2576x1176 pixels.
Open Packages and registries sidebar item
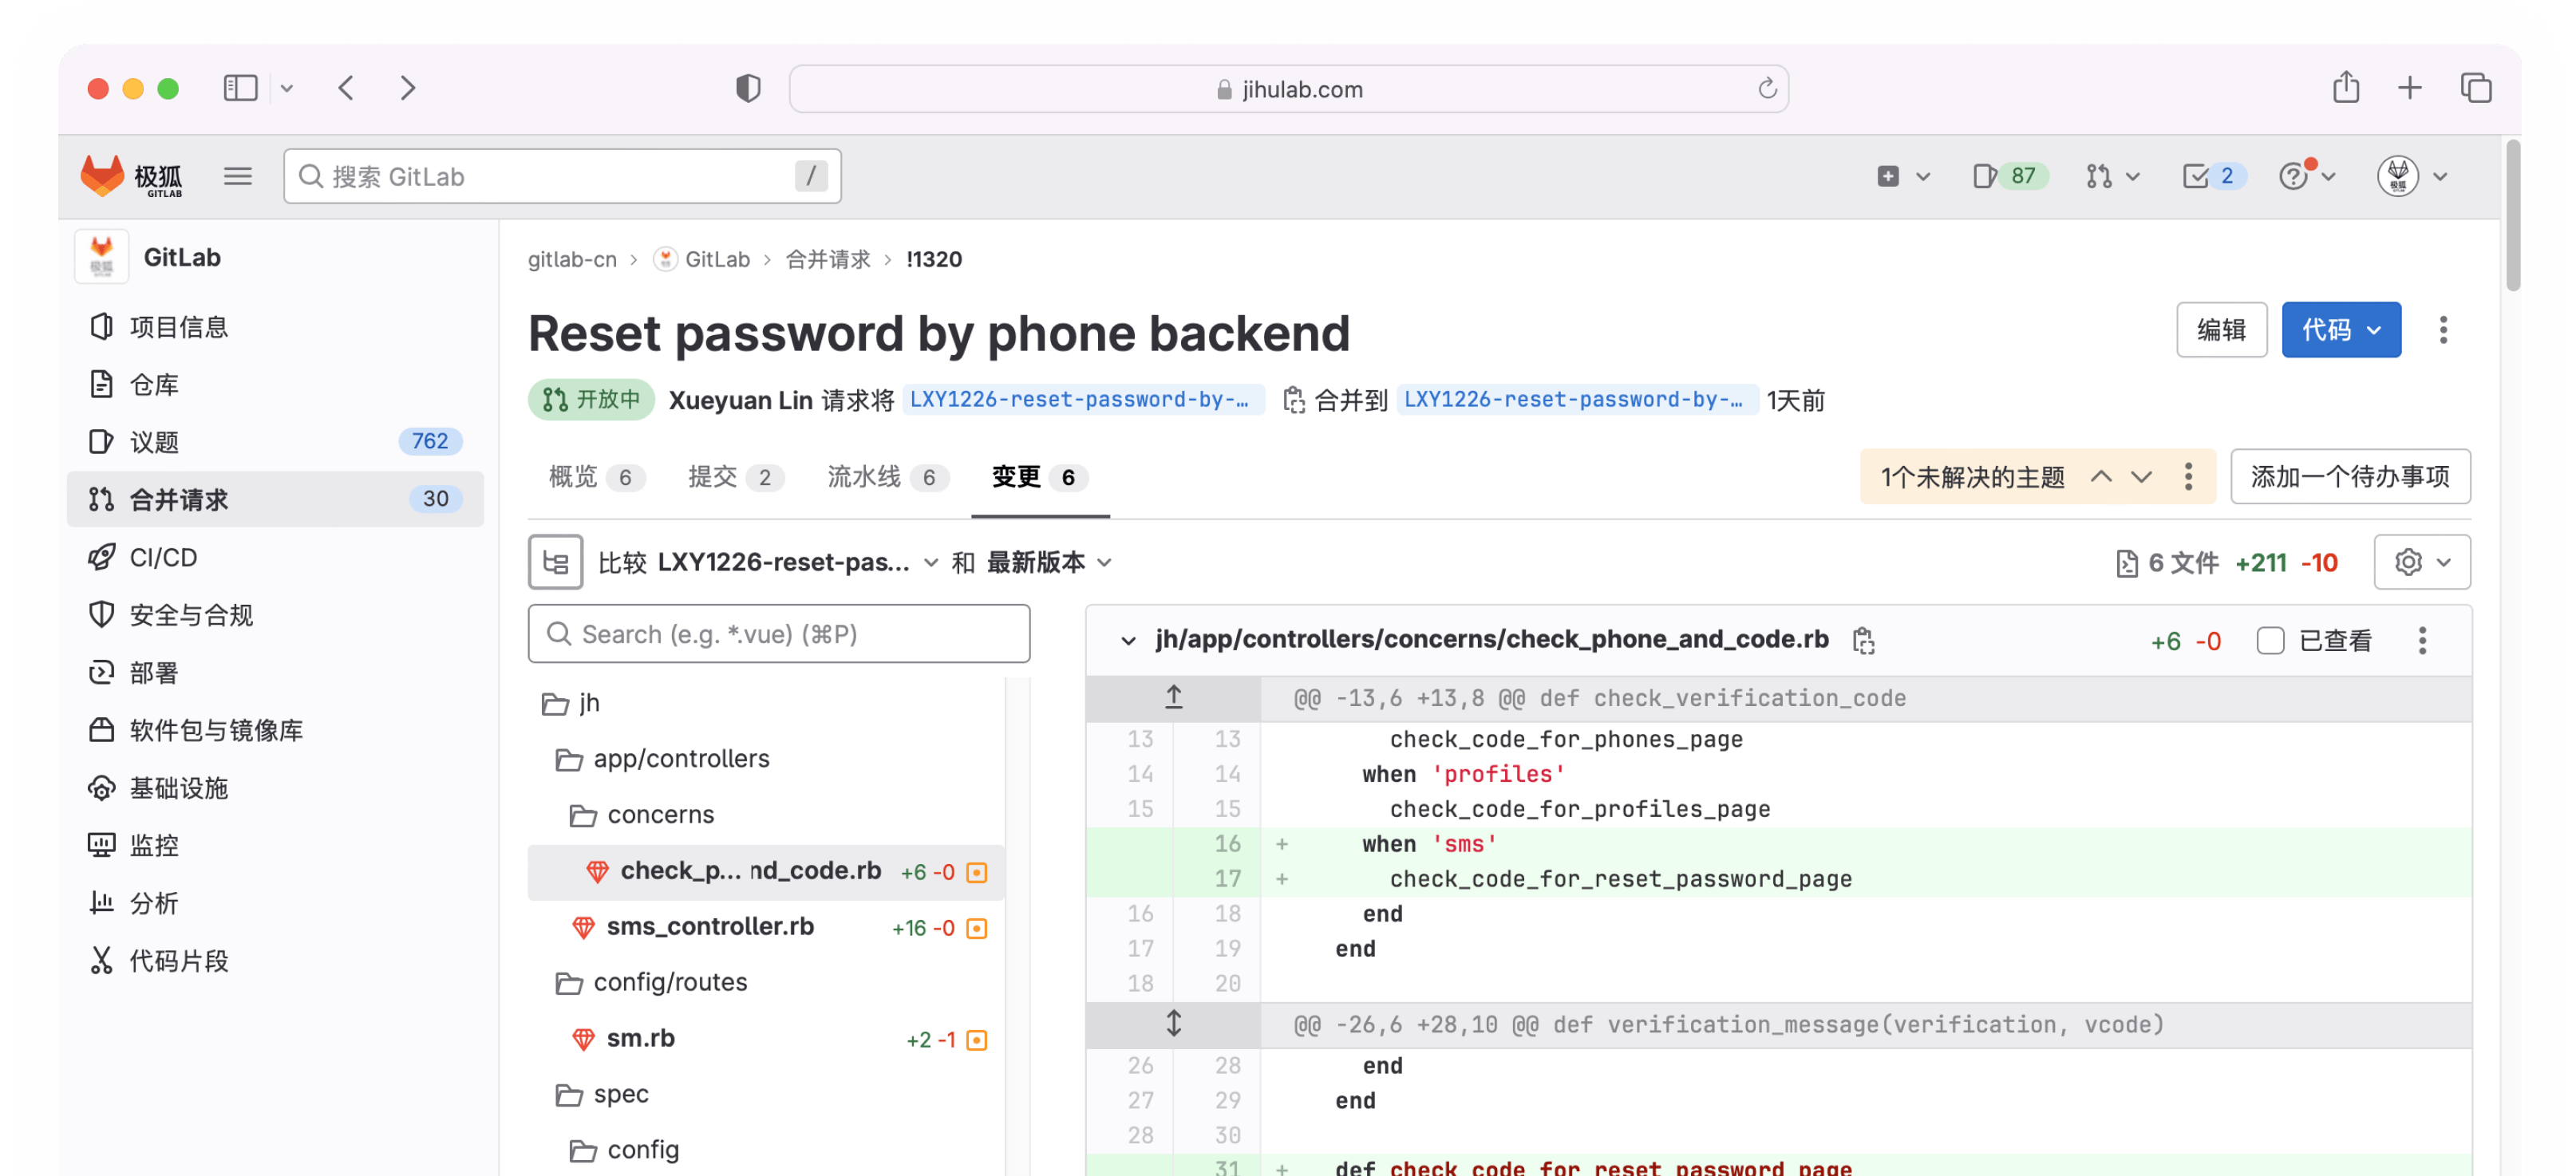[274, 730]
